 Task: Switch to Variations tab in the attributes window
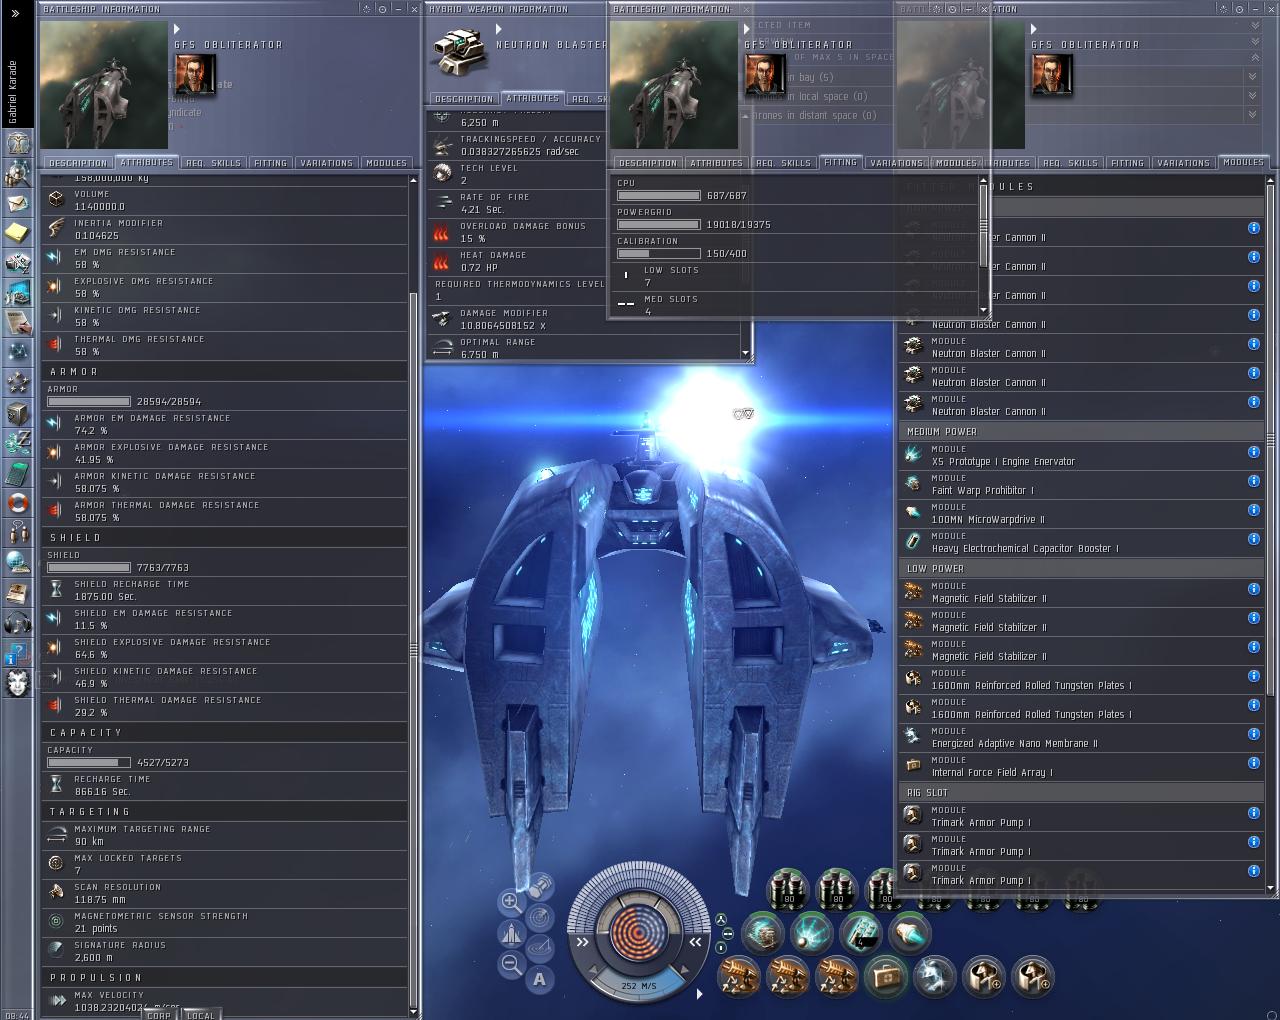click(327, 163)
